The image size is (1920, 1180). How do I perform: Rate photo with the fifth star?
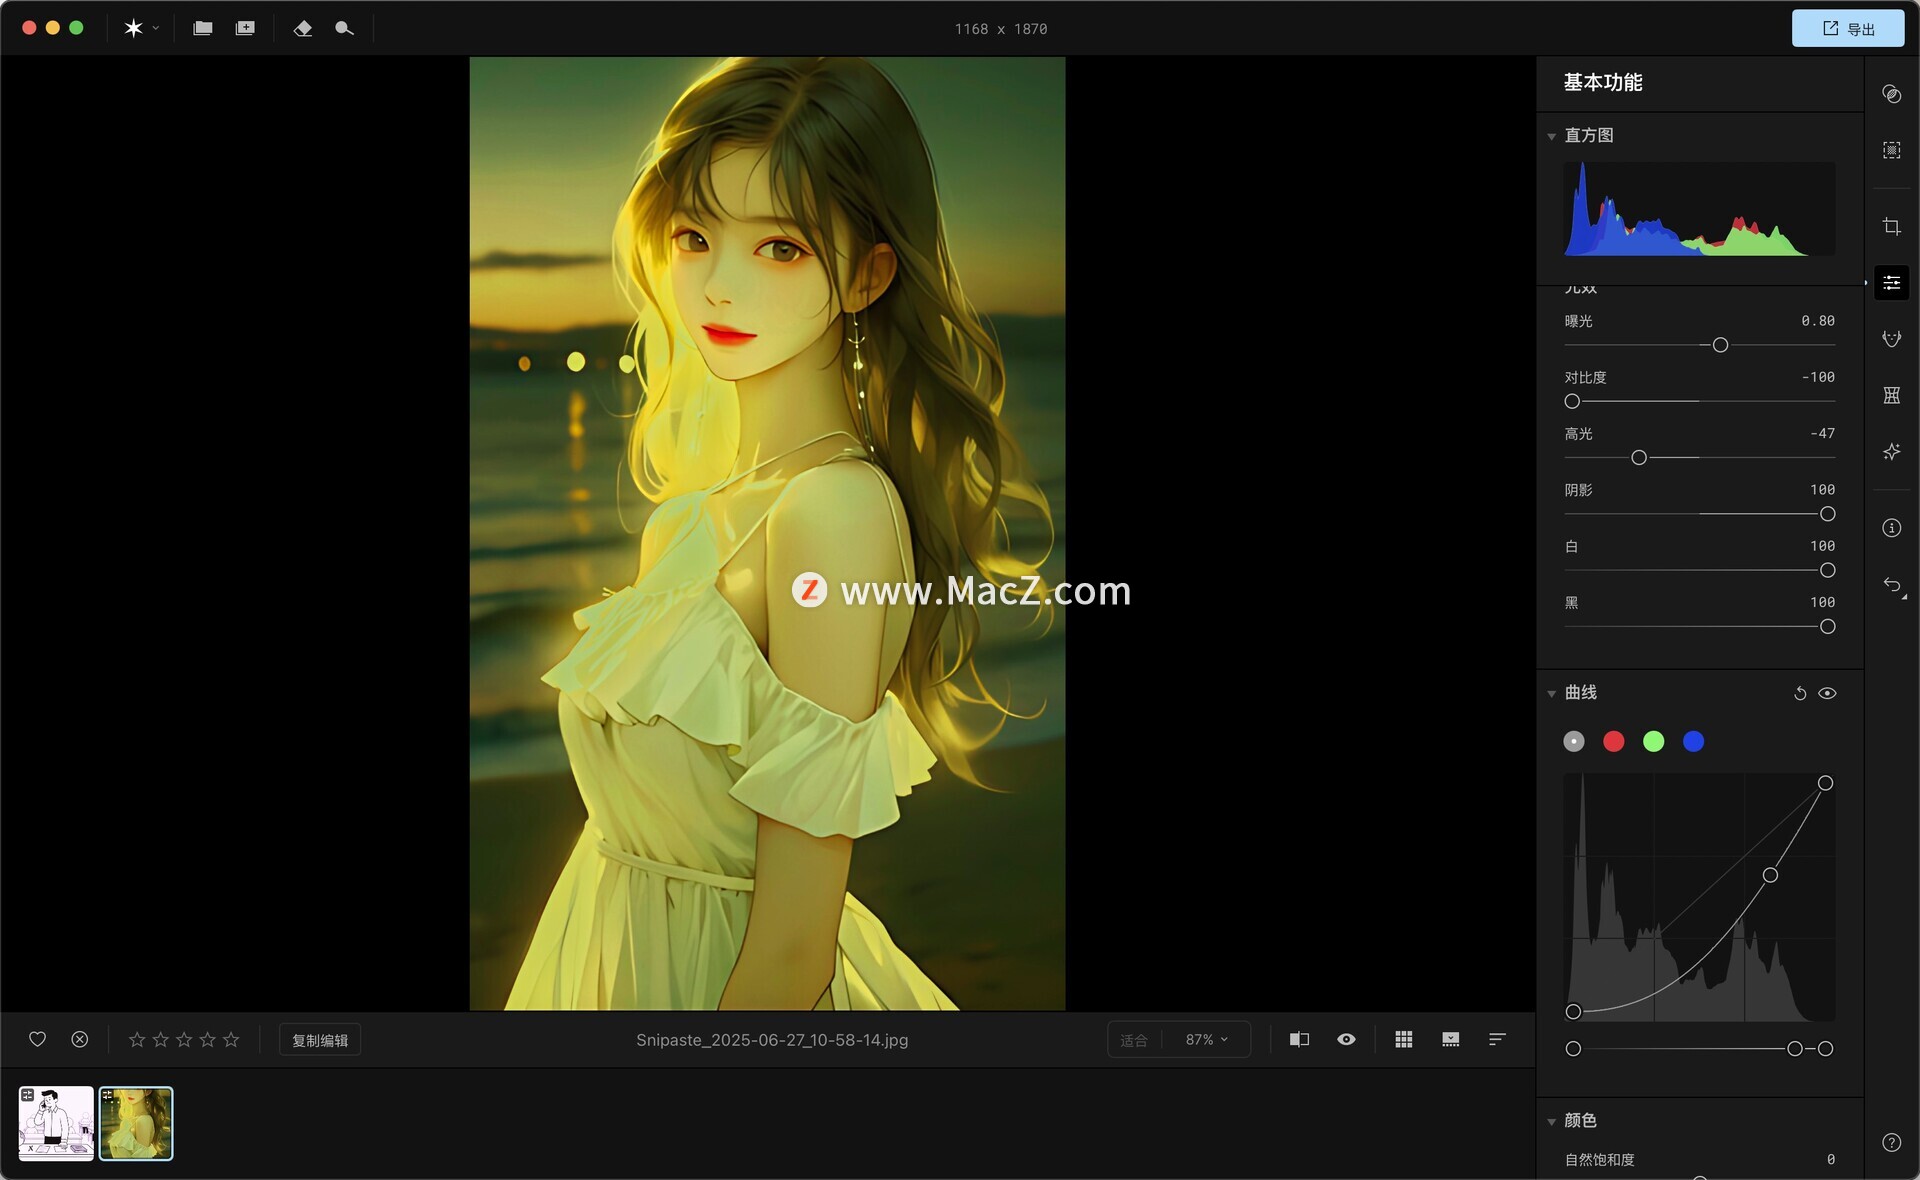coord(231,1039)
